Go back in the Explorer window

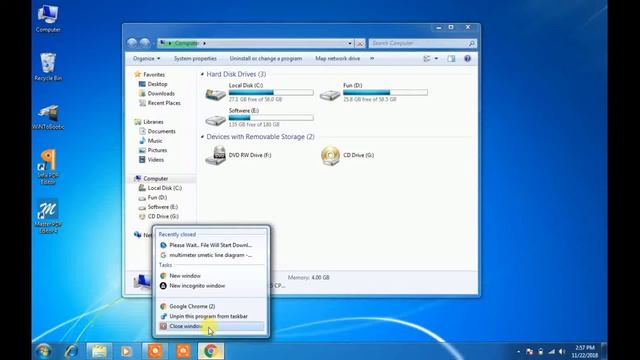coord(132,43)
